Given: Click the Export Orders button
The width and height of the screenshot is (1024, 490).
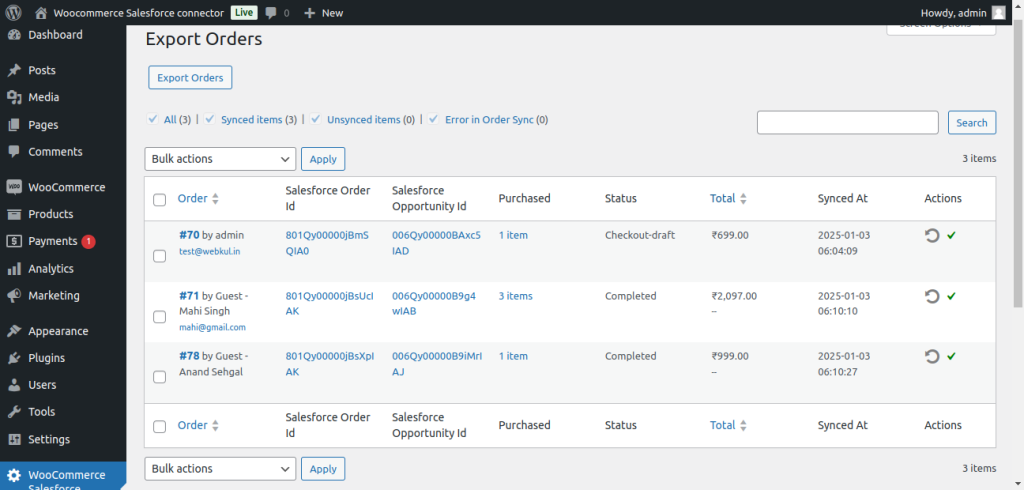Looking at the screenshot, I should click(190, 78).
